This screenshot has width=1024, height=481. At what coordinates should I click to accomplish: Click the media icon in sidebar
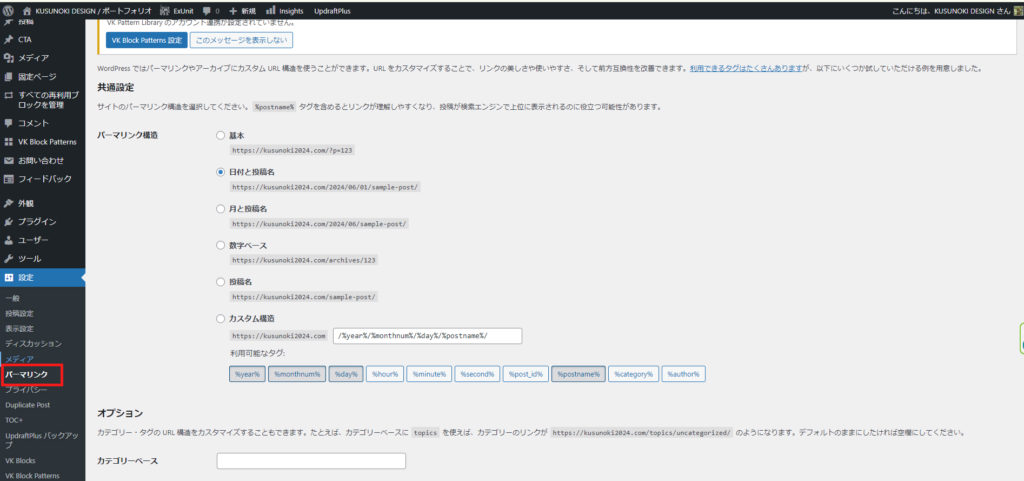tap(9, 58)
